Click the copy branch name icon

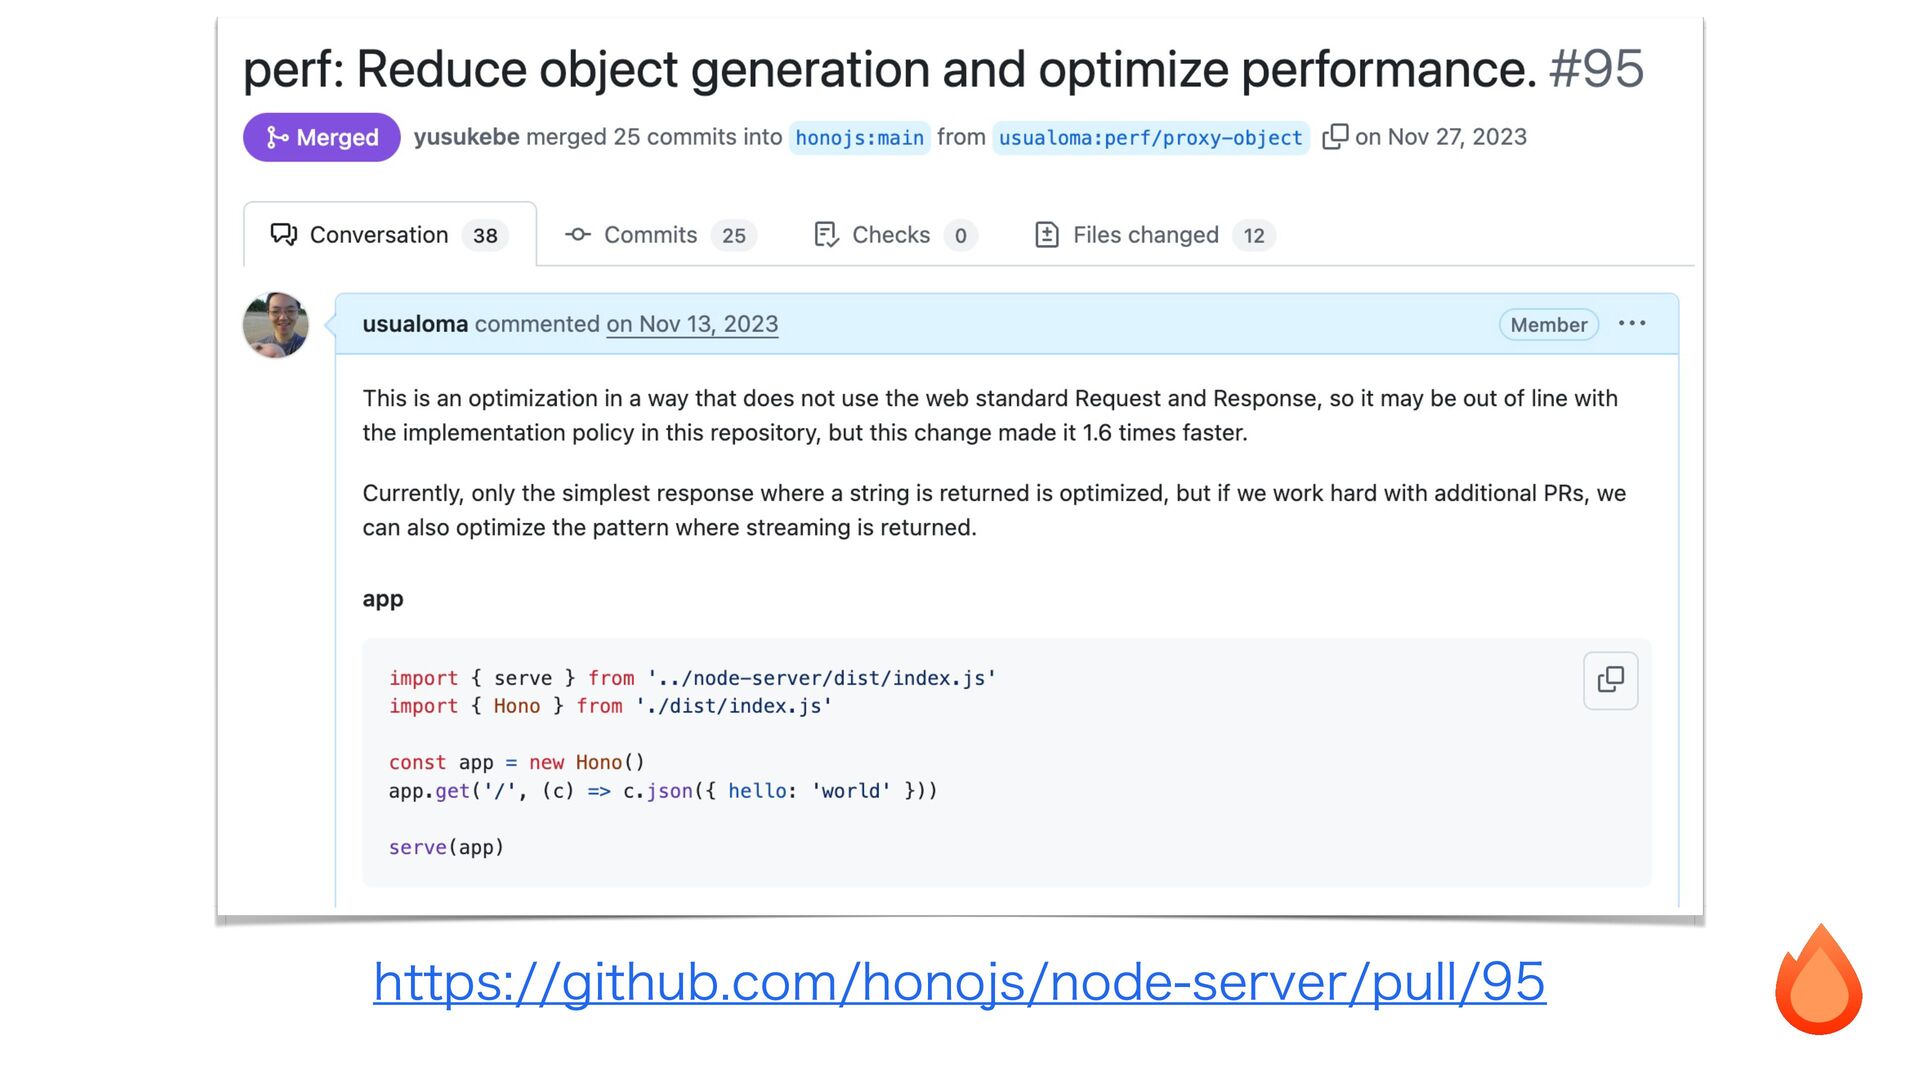coord(1335,136)
